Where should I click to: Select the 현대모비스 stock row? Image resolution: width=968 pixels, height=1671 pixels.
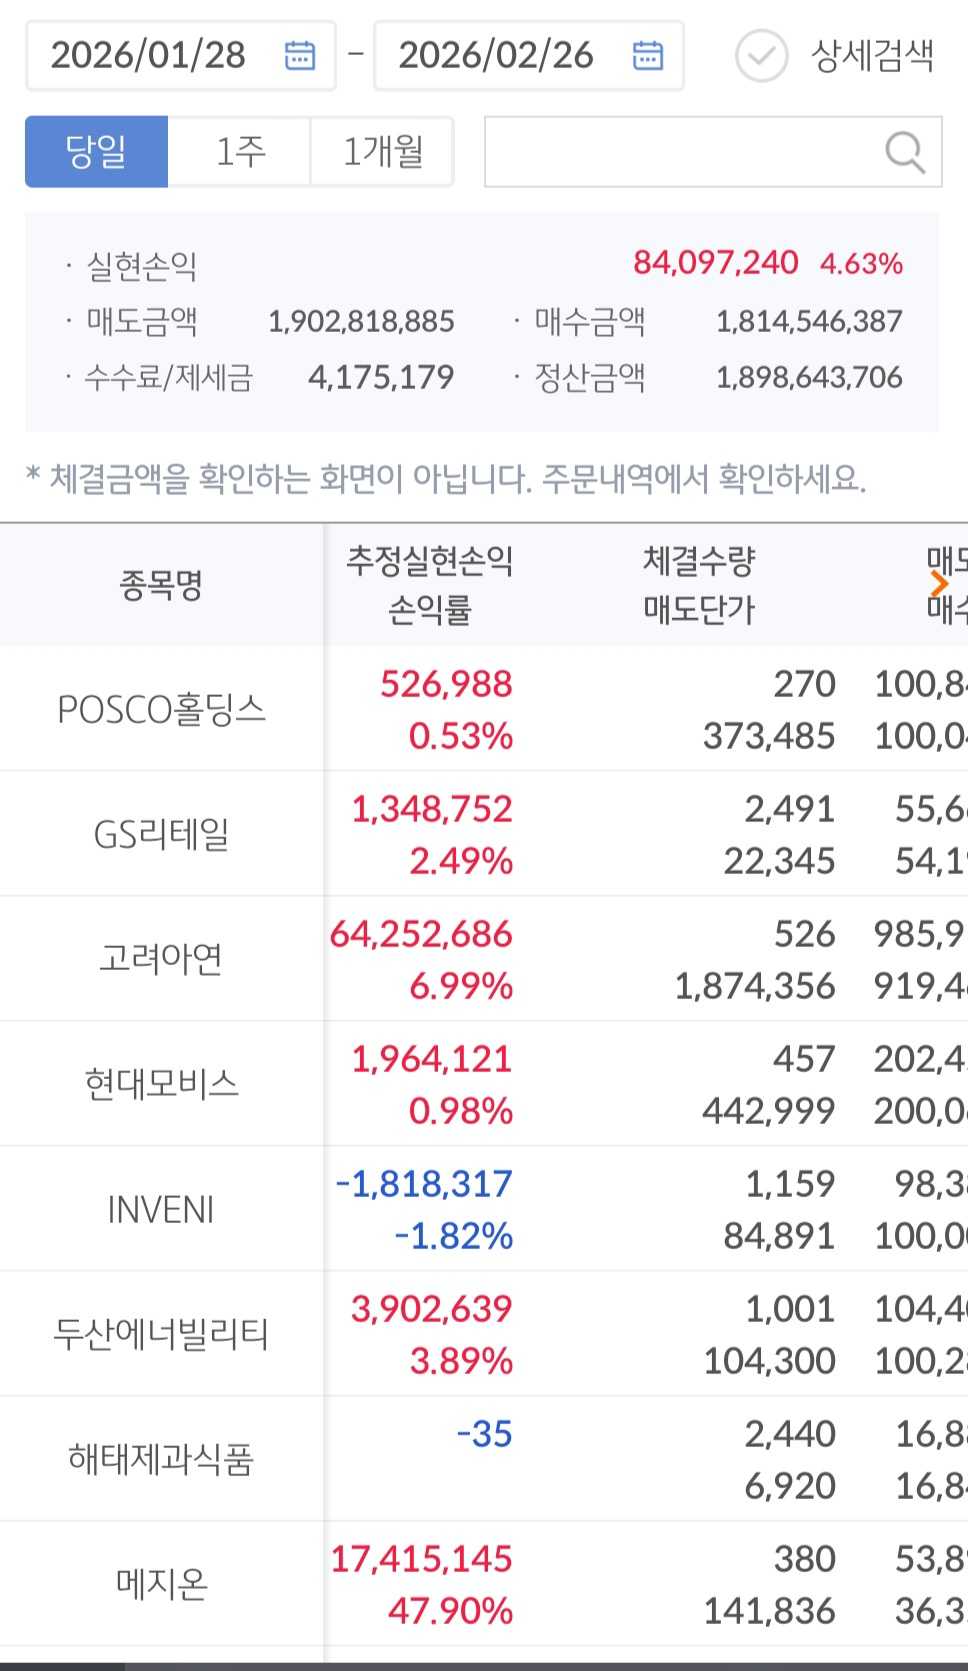click(161, 1084)
